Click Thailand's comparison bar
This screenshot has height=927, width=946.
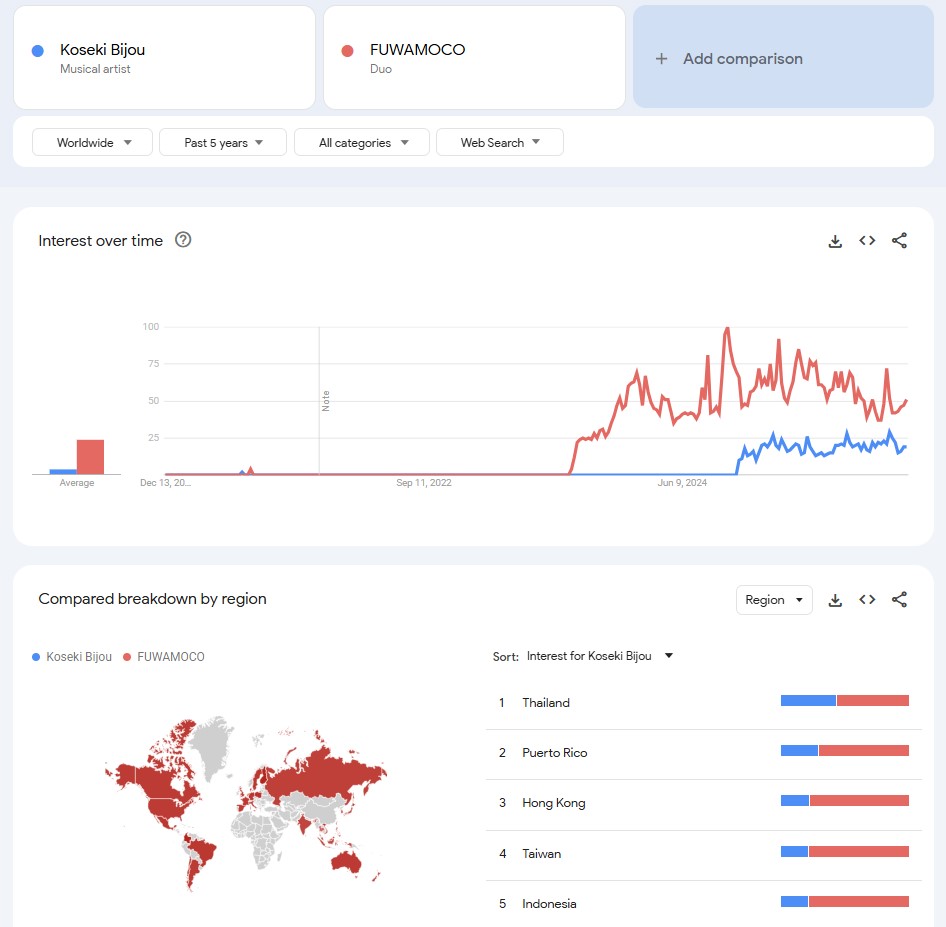[x=845, y=700]
